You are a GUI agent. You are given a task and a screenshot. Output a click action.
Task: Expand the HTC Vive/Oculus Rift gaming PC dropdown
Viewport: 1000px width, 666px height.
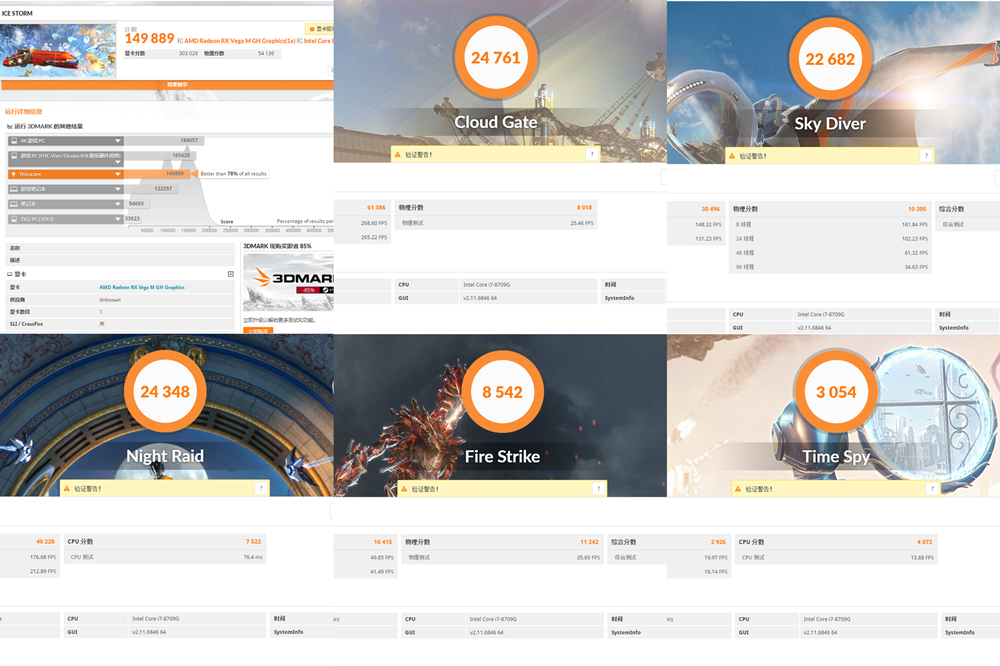pos(118,162)
